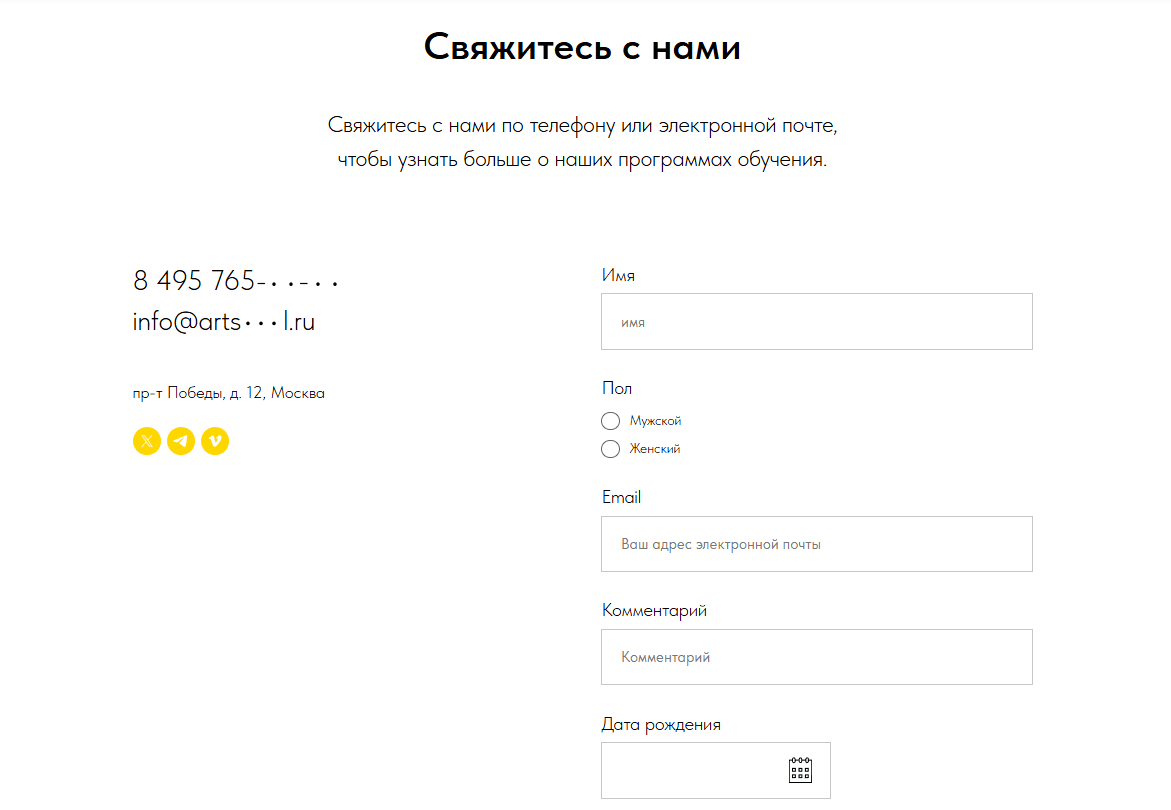Viewport: 1171px width, 810px height.
Task: Select the Женский radio button
Action: pyautogui.click(x=611, y=449)
